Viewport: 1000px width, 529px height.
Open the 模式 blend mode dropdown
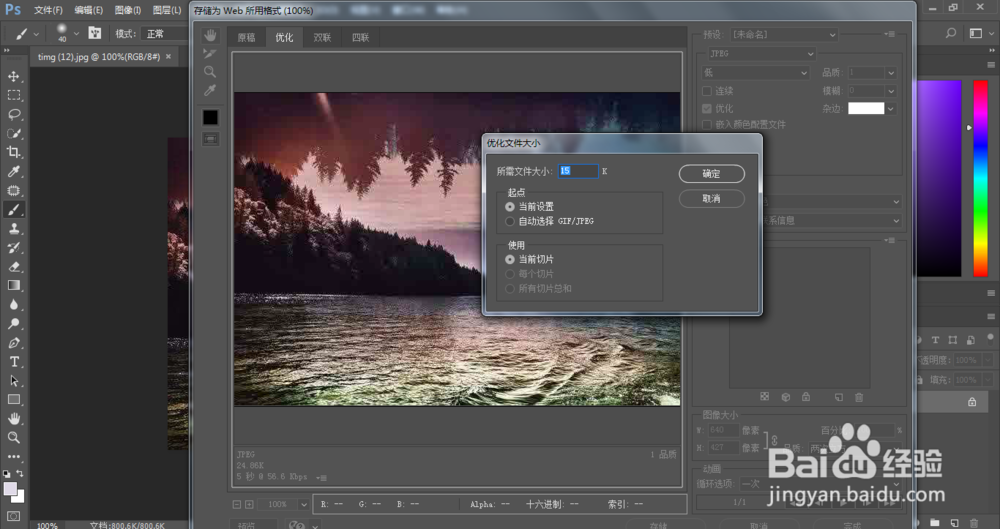coord(165,34)
